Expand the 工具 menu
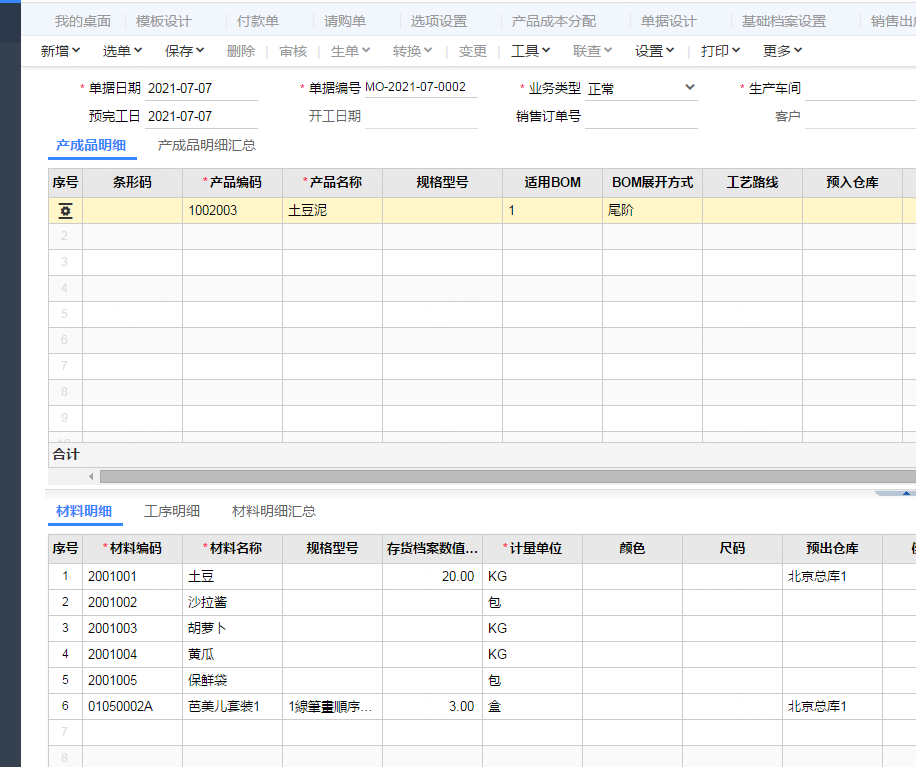Image resolution: width=916 pixels, height=767 pixels. click(x=530, y=51)
